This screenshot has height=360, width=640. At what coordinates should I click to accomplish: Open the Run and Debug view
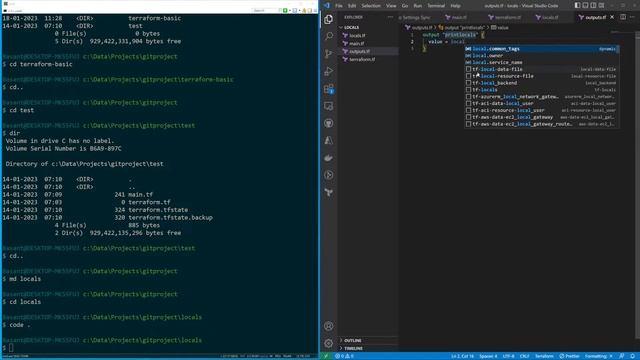tap(329, 71)
